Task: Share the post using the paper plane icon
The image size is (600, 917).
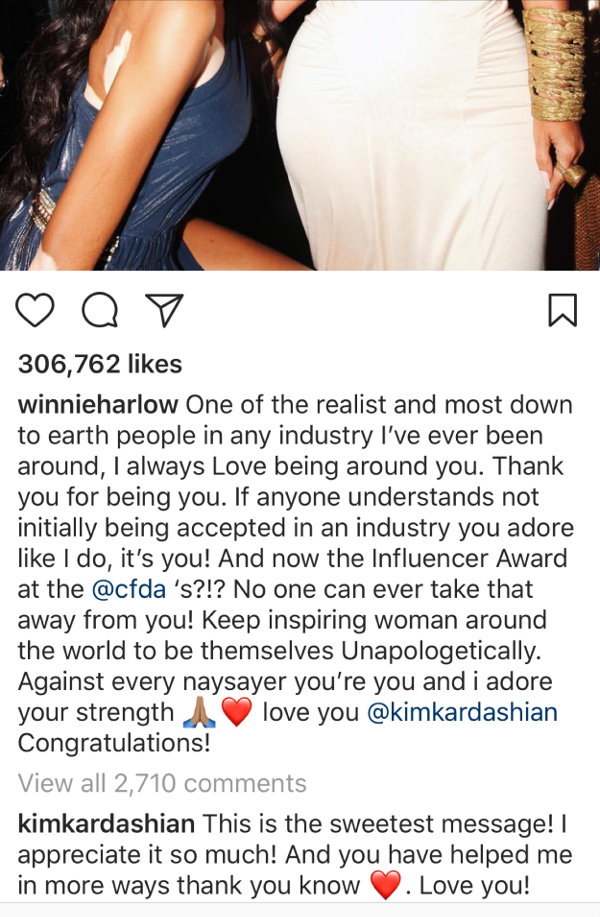Action: tap(164, 310)
